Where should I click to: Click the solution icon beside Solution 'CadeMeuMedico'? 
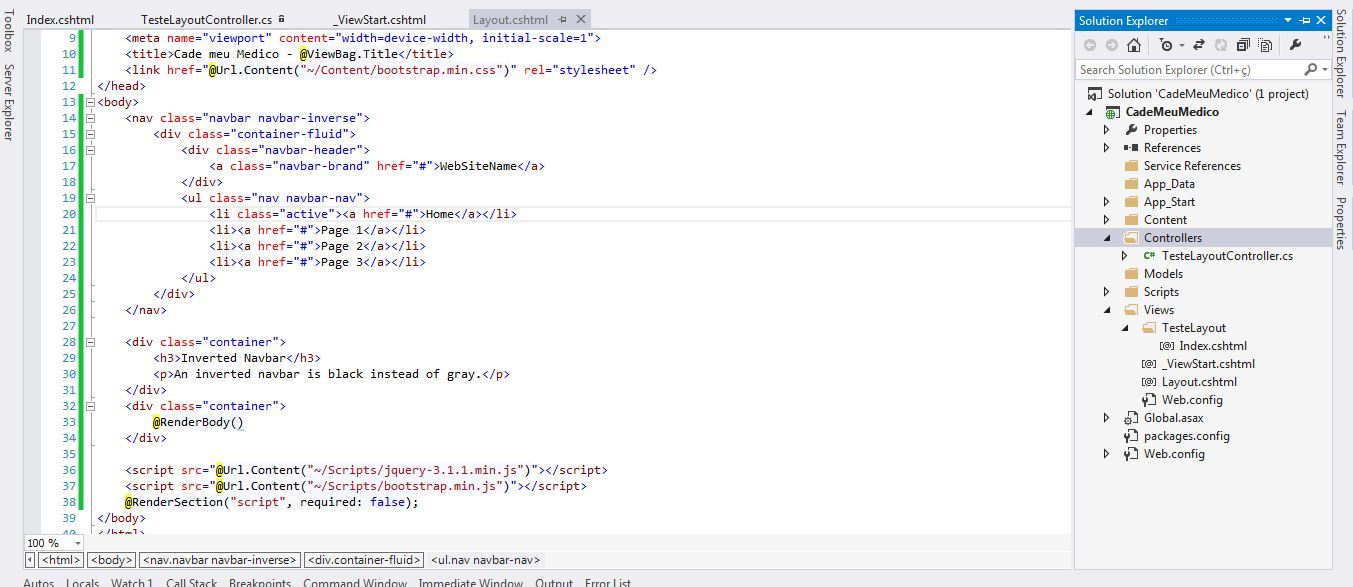[x=1094, y=94]
